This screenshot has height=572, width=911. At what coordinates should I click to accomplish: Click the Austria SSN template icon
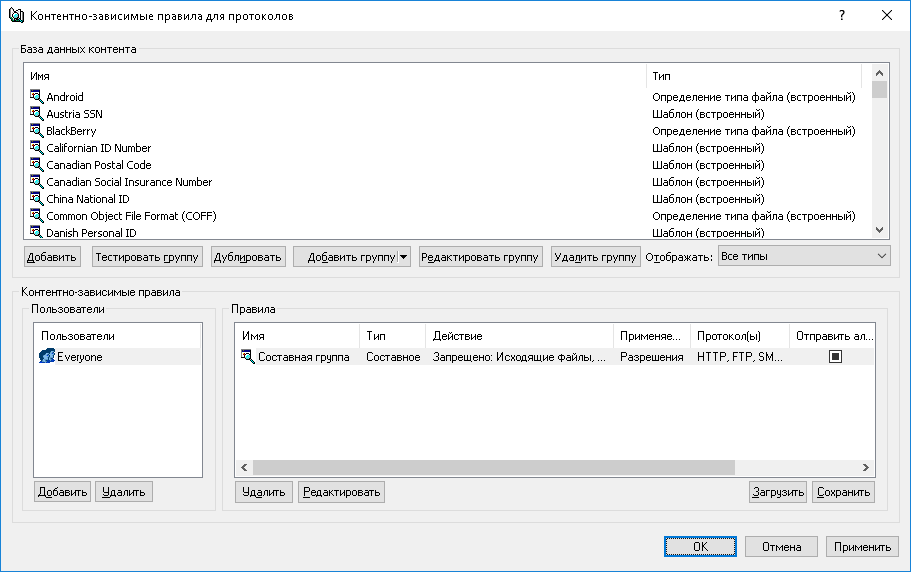37,114
